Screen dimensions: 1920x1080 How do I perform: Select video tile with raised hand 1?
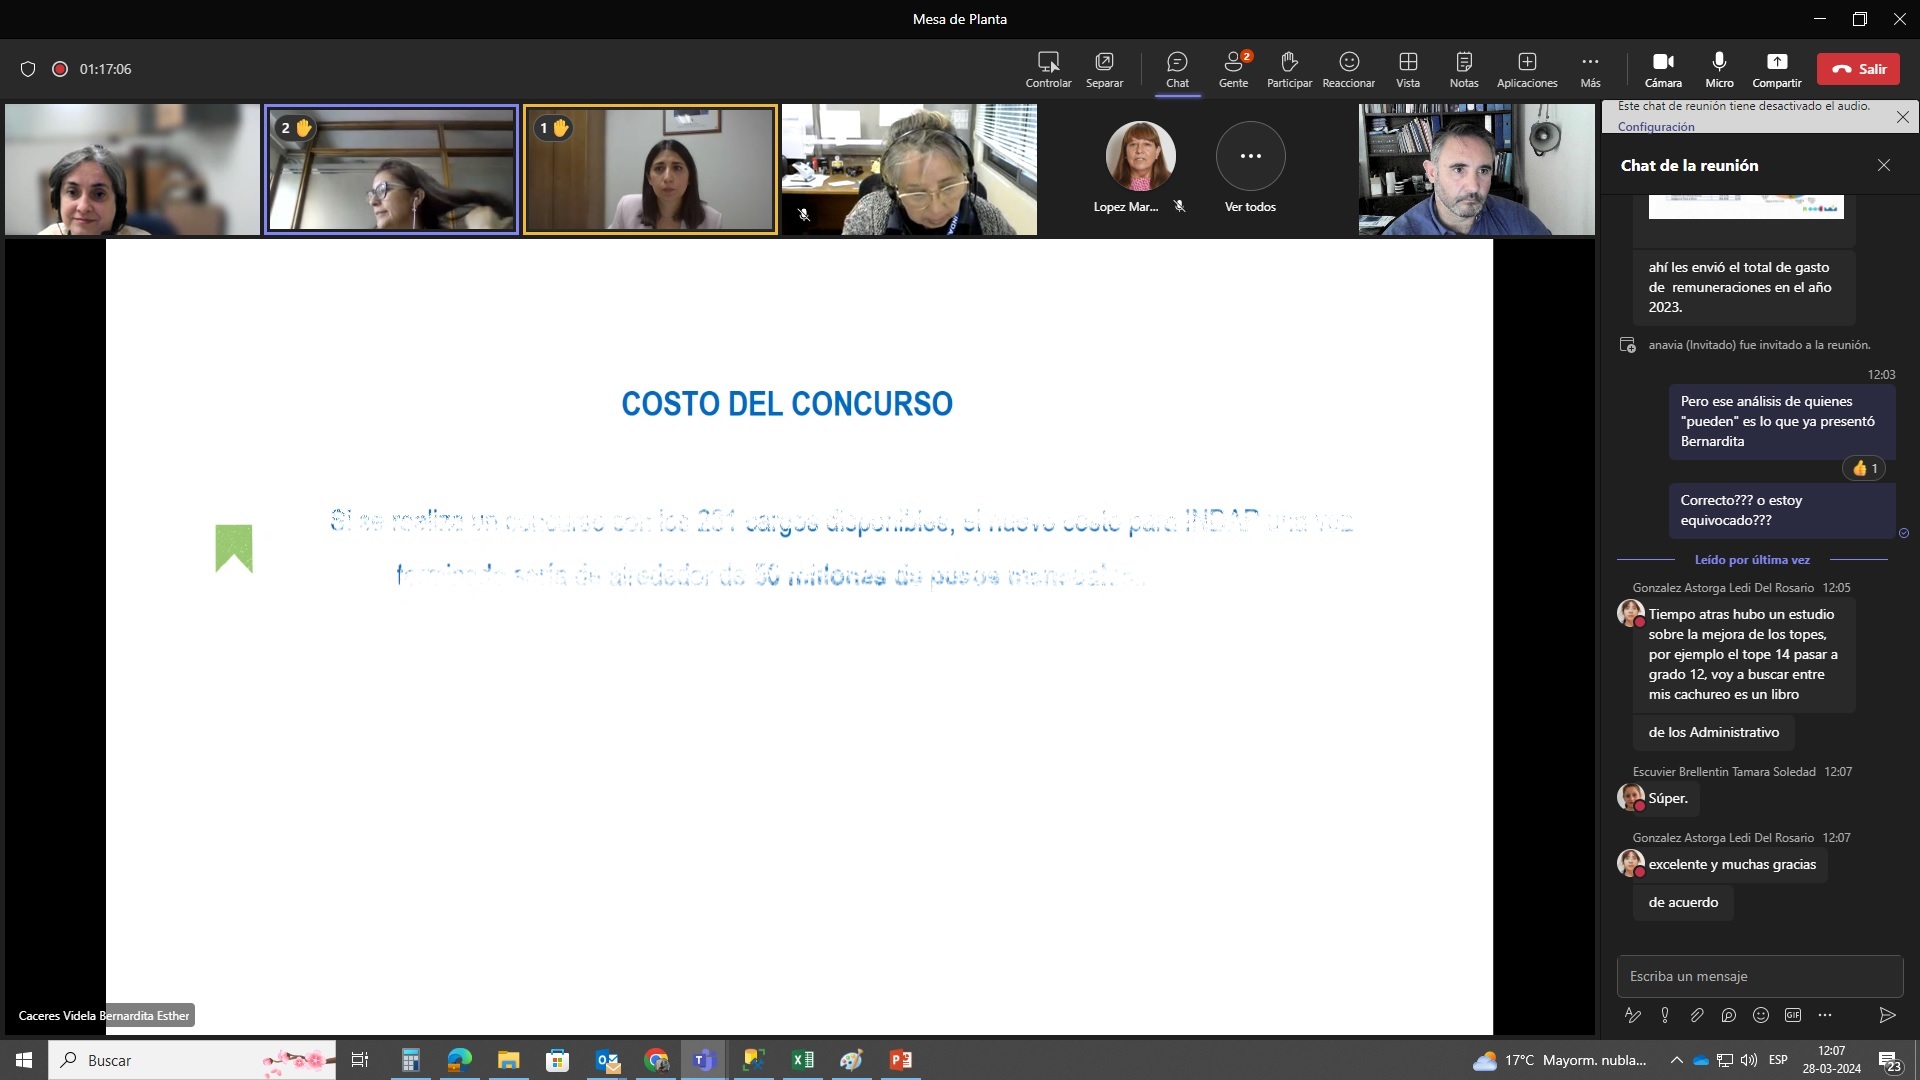tap(650, 169)
